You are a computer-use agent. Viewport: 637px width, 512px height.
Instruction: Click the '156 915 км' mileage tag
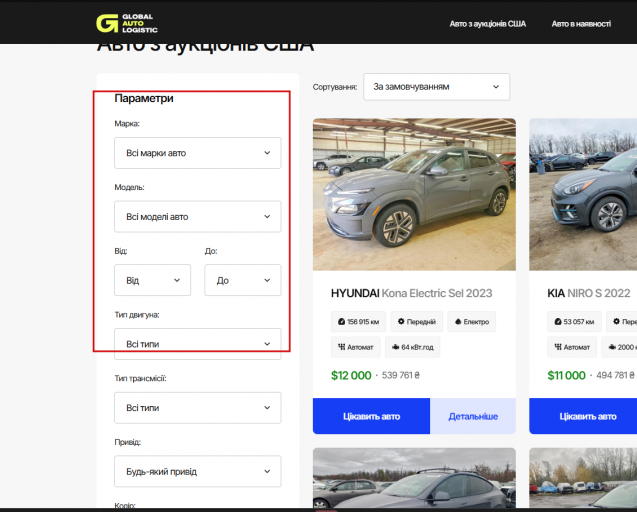pyautogui.click(x=358, y=322)
